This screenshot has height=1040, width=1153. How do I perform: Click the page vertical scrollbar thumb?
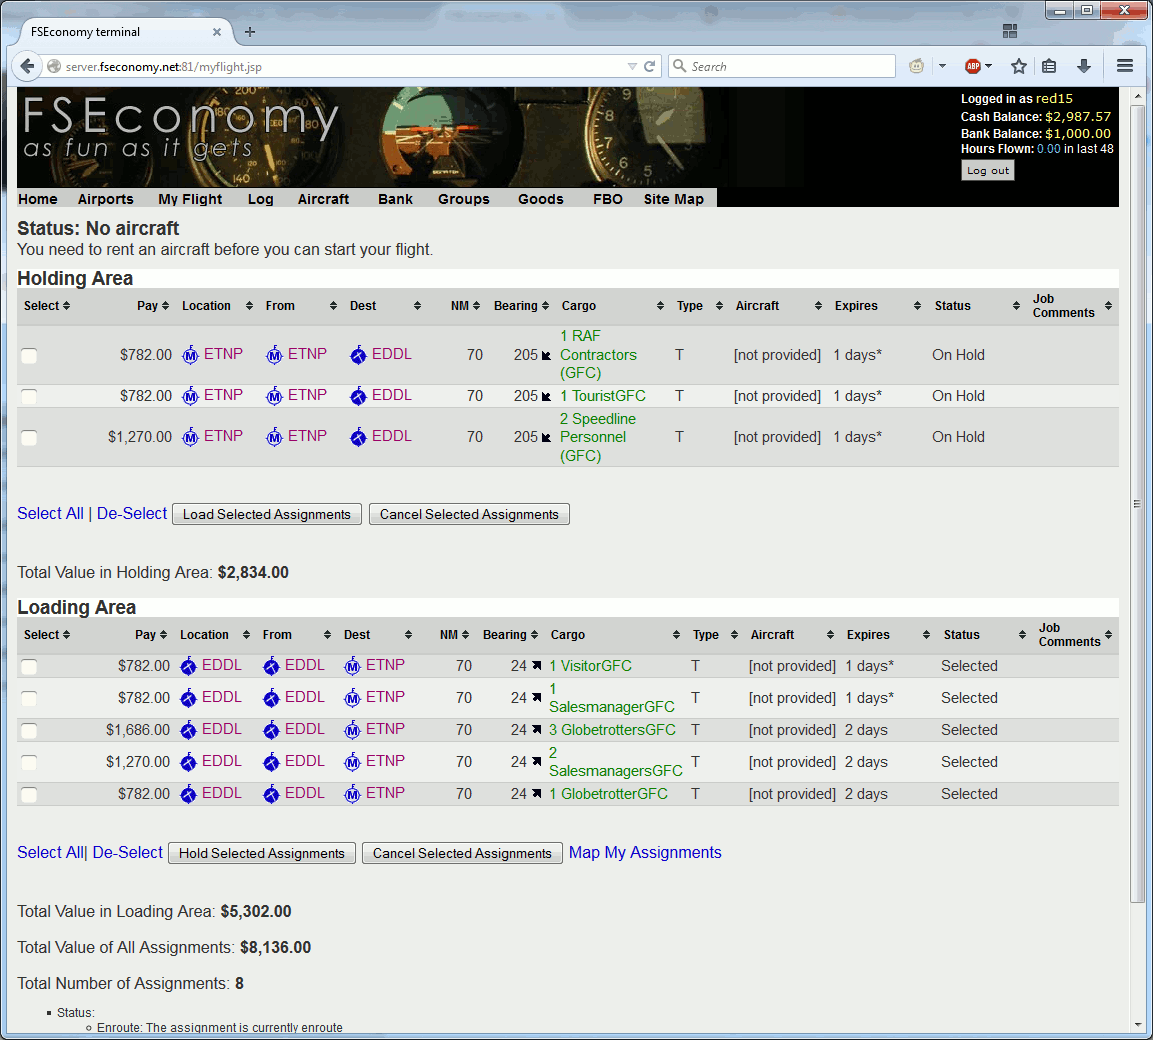coord(1137,503)
